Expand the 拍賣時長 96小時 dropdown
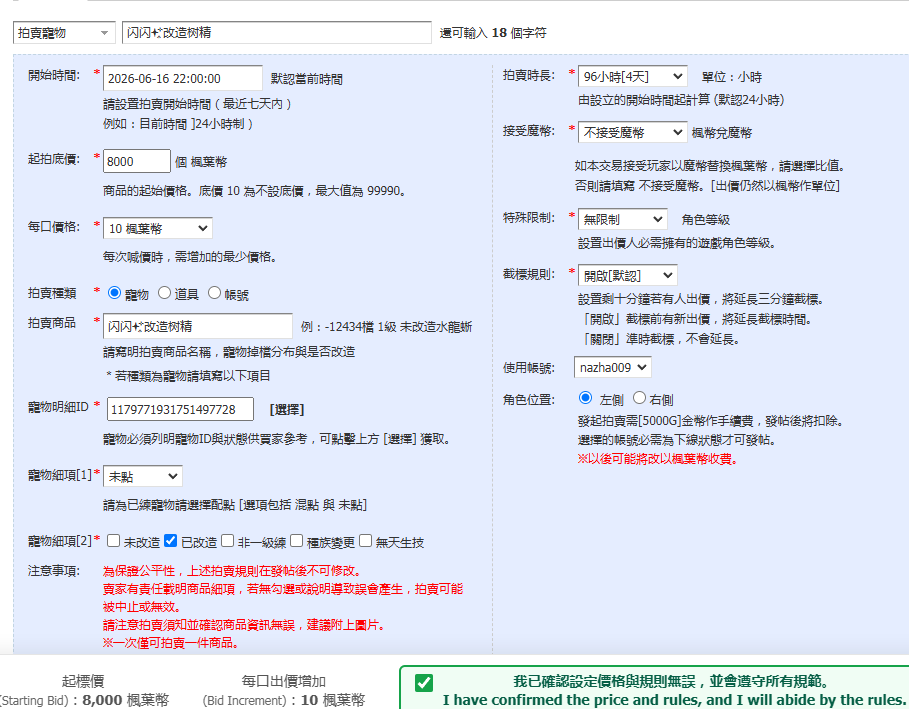This screenshot has width=909, height=709. click(x=632, y=76)
